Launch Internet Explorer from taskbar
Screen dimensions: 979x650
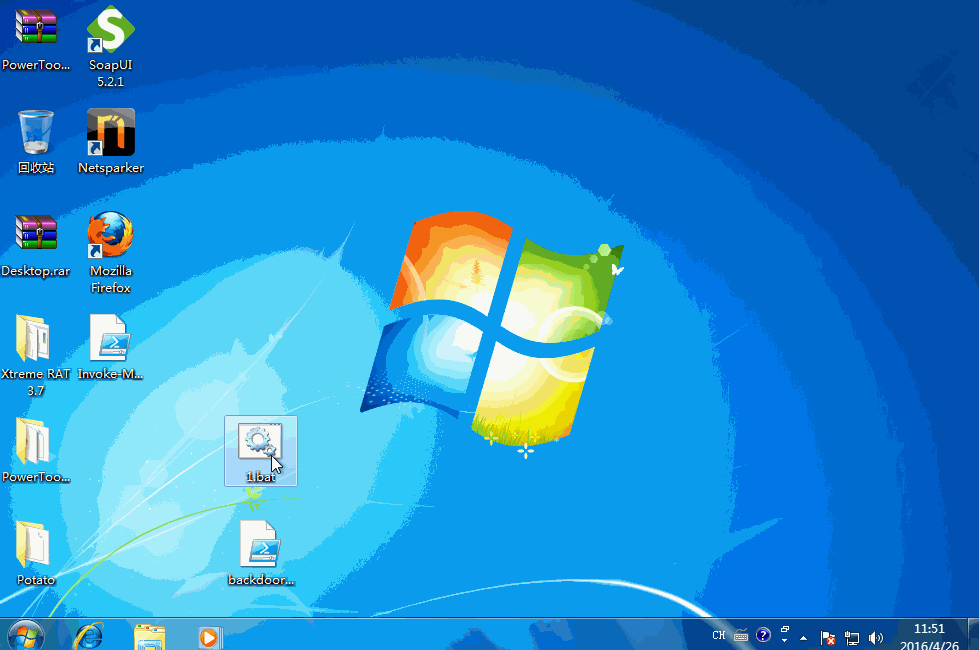pyautogui.click(x=89, y=636)
